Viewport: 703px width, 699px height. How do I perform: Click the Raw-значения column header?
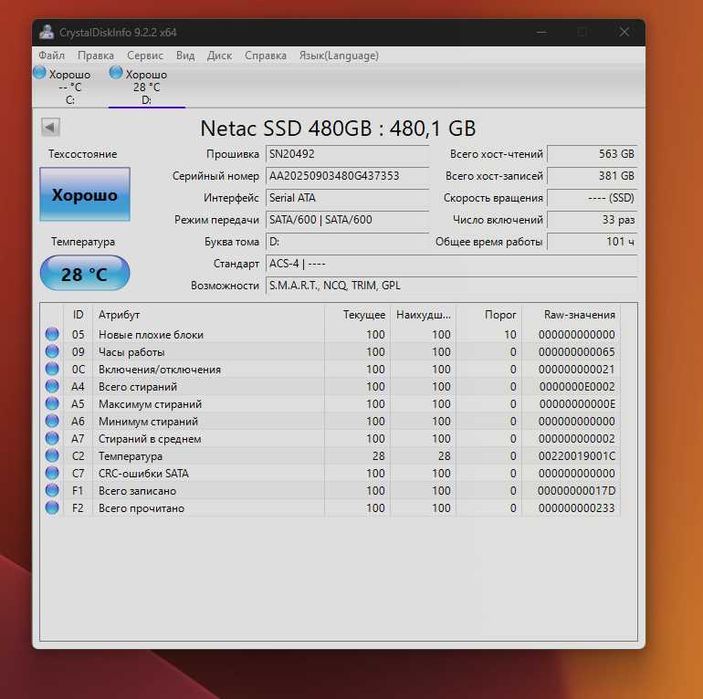571,315
